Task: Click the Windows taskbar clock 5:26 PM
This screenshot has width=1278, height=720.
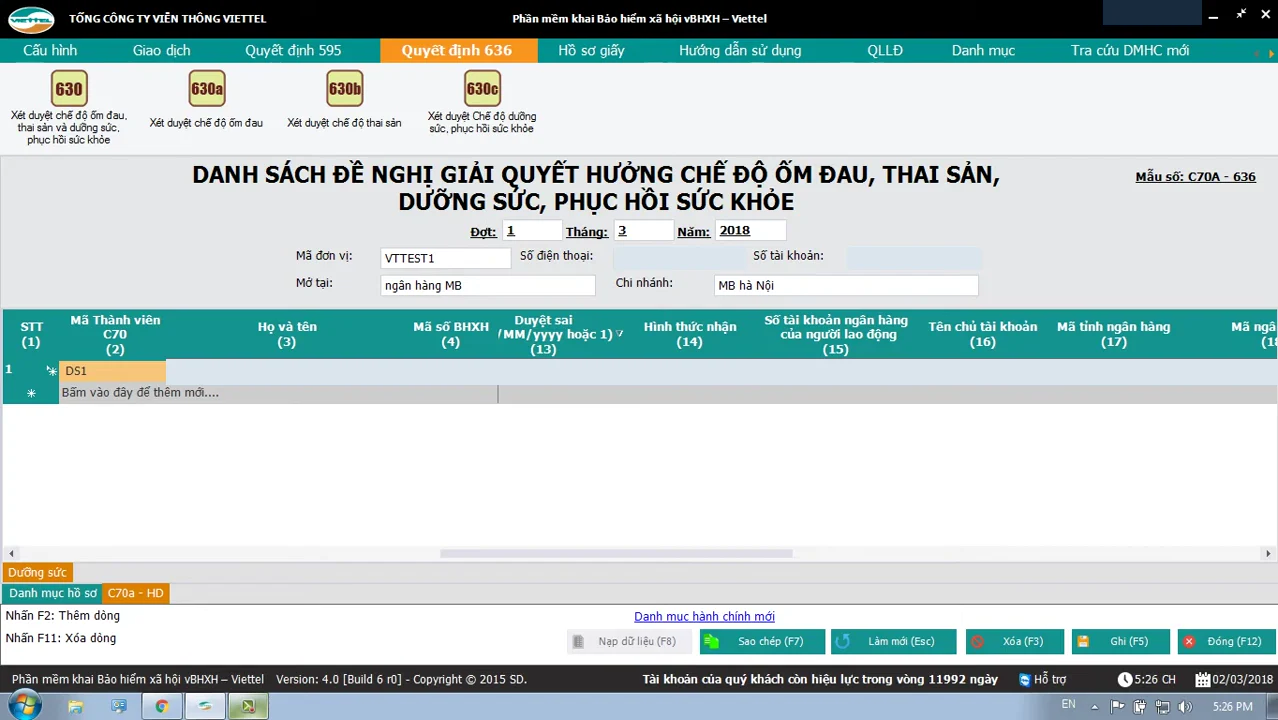Action: tap(1232, 707)
